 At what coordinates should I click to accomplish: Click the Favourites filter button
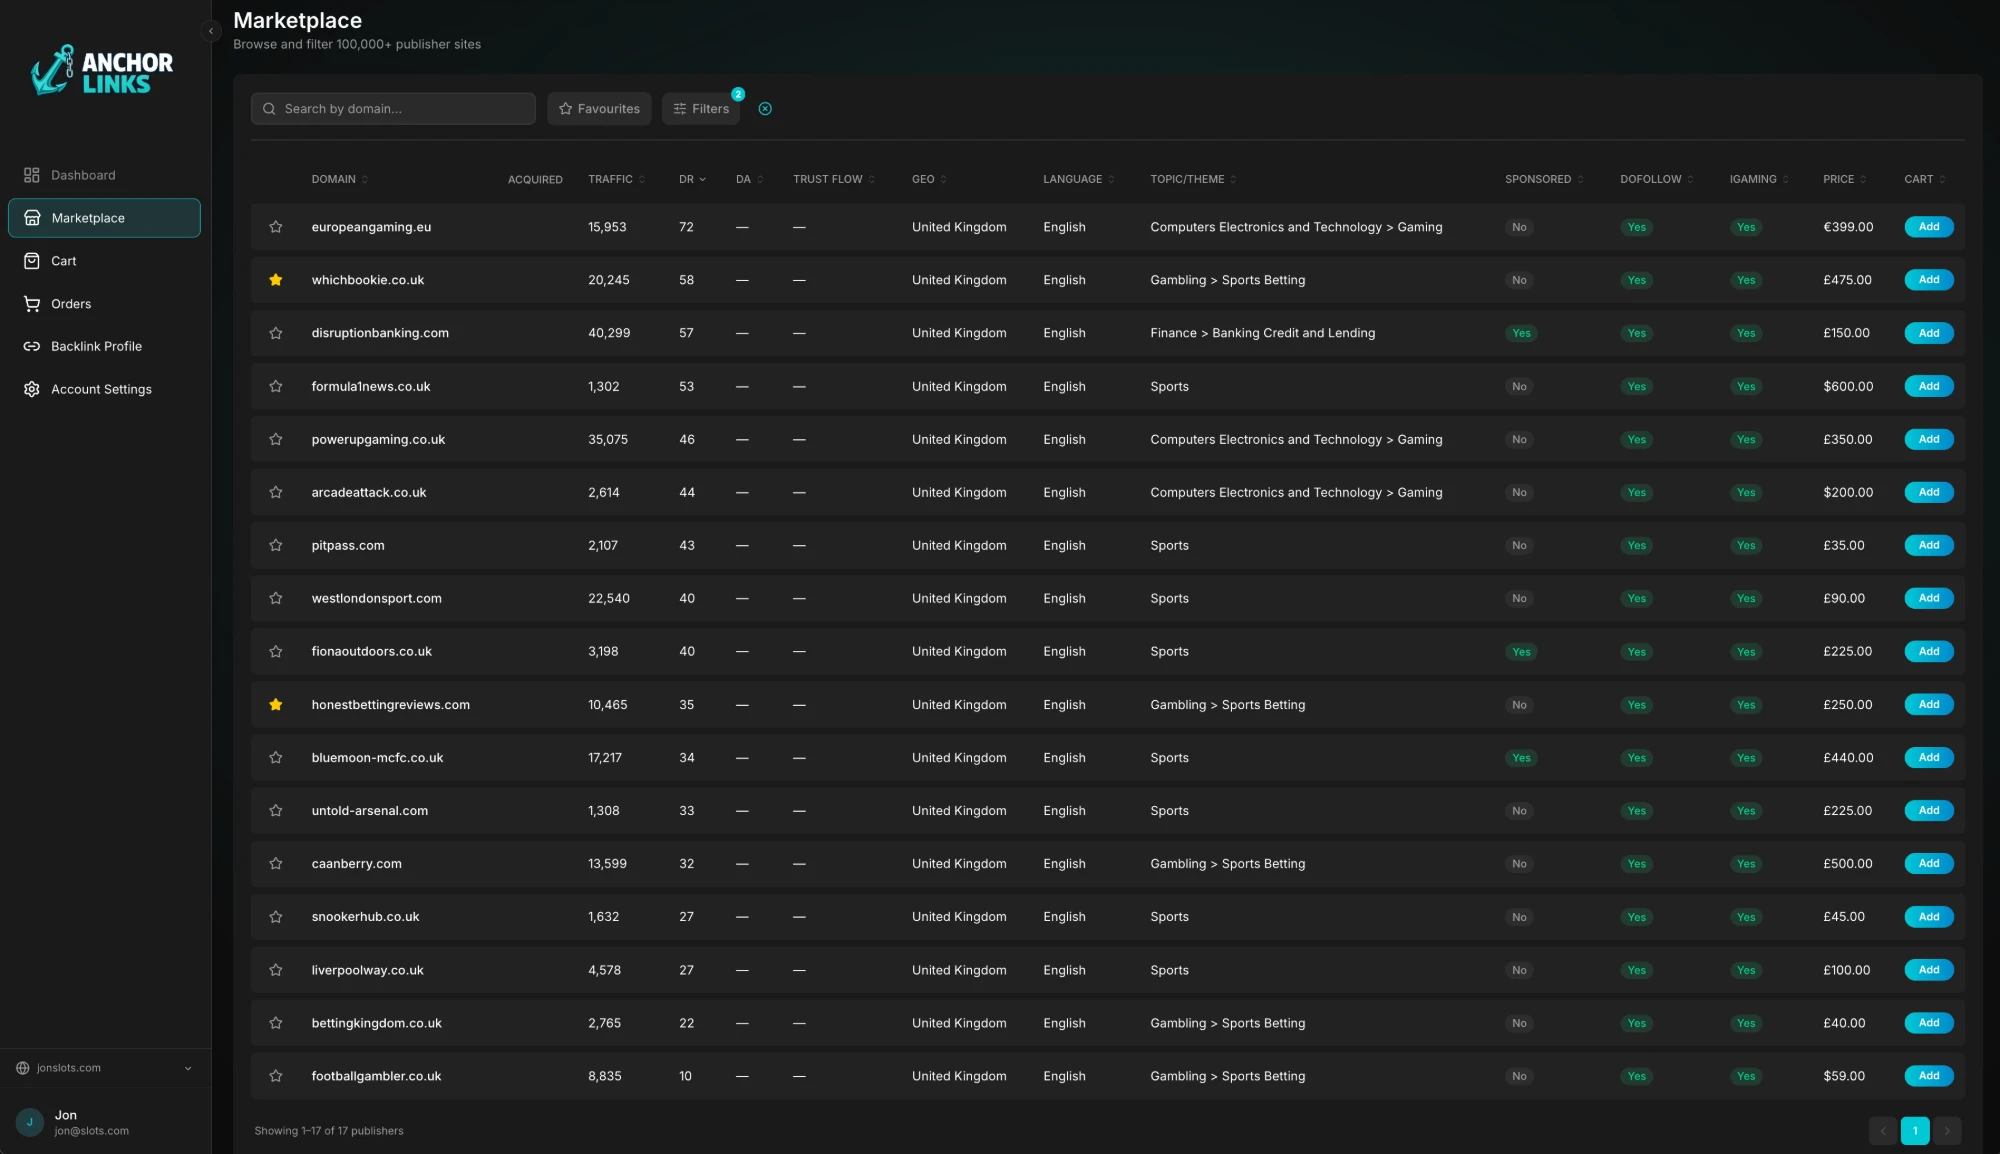point(599,109)
